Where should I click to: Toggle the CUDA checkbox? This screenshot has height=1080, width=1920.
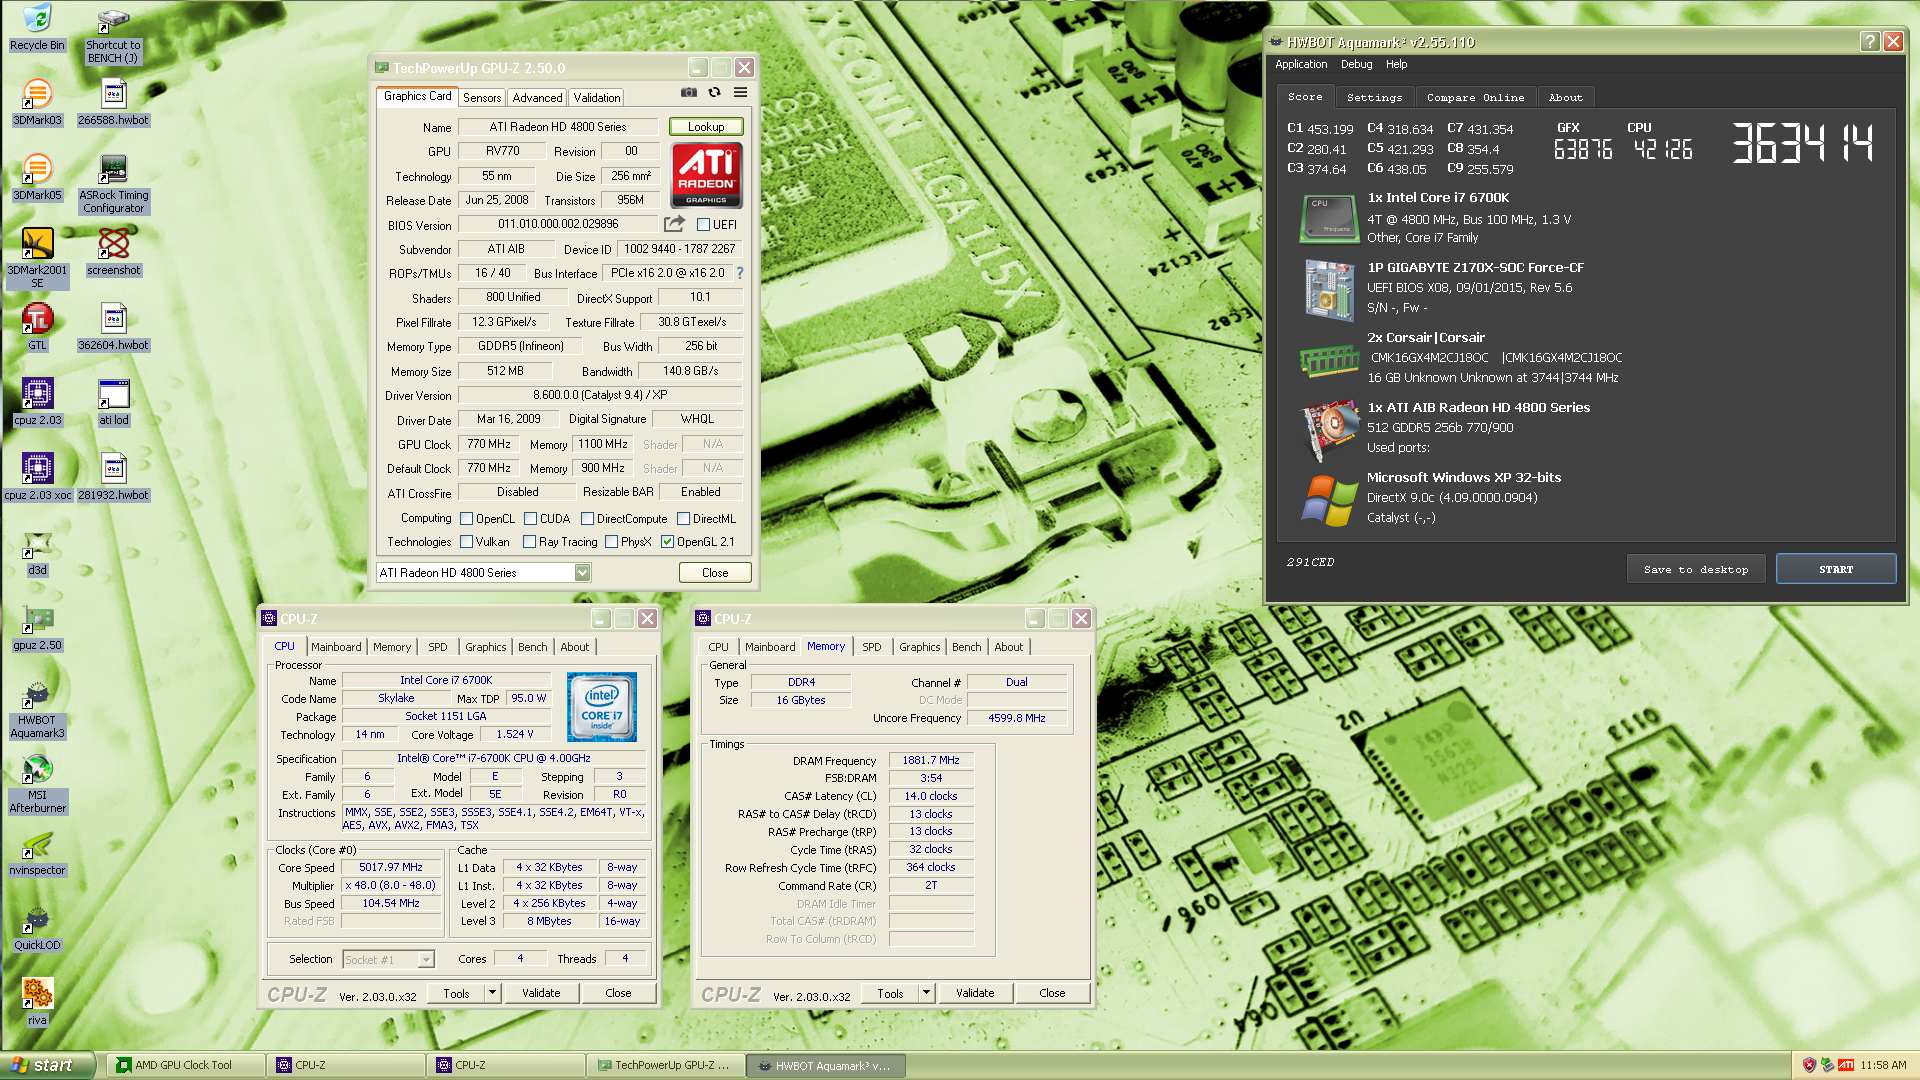tap(530, 518)
